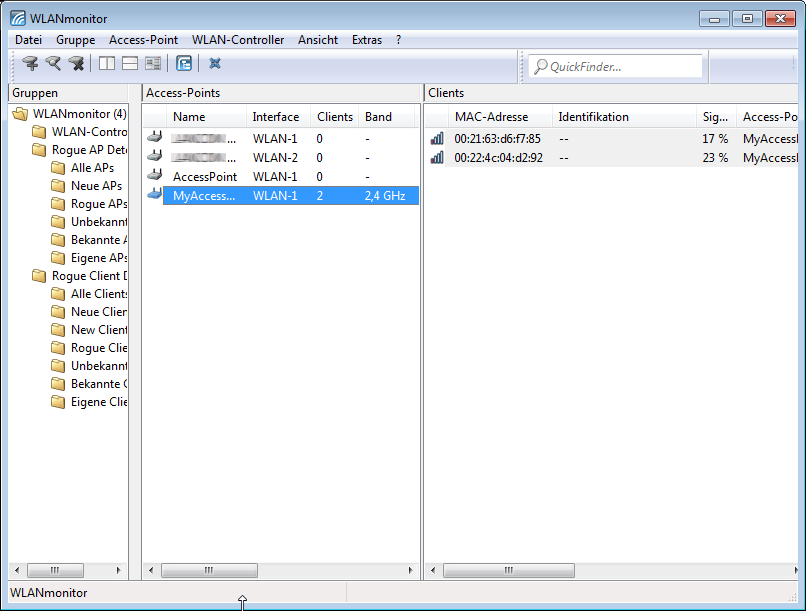Select client with MAC 00:21:63:d6:f7:85
This screenshot has height=611, width=806.
tap(497, 139)
